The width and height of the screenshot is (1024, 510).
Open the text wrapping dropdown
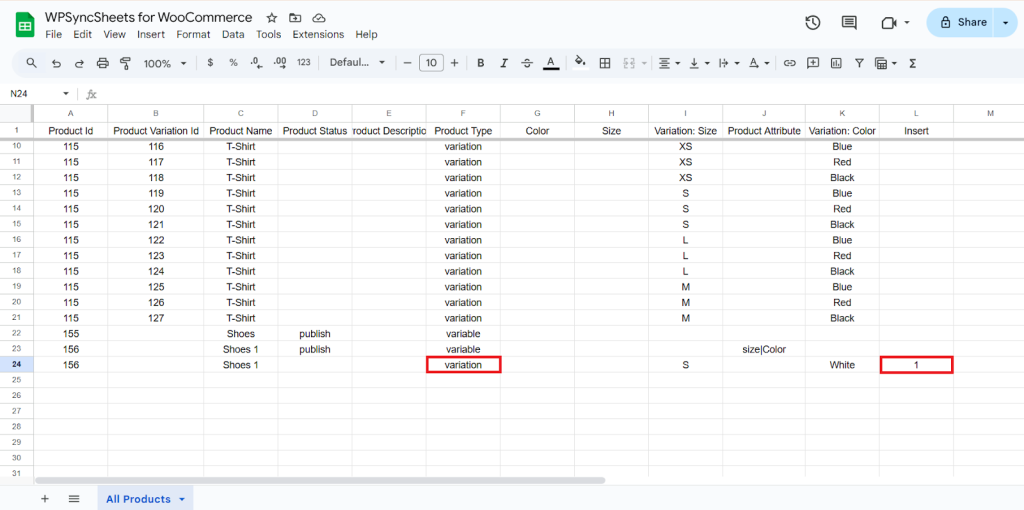tap(728, 63)
